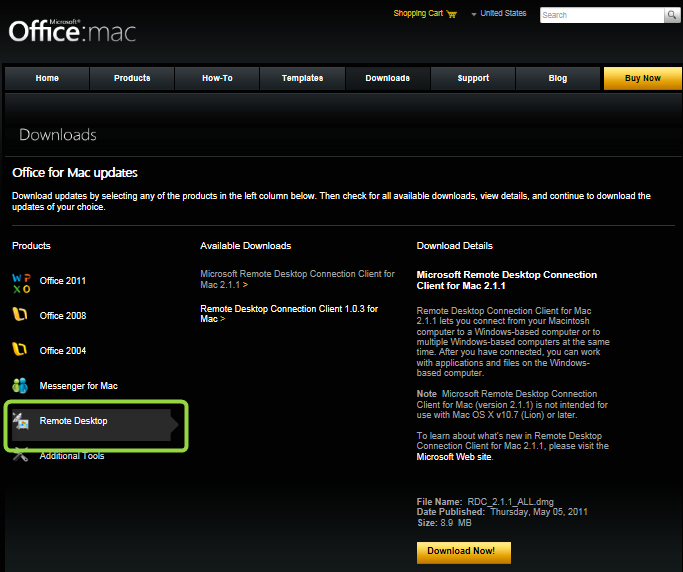Open the Support tab
Image resolution: width=683 pixels, height=572 pixels.
click(473, 78)
